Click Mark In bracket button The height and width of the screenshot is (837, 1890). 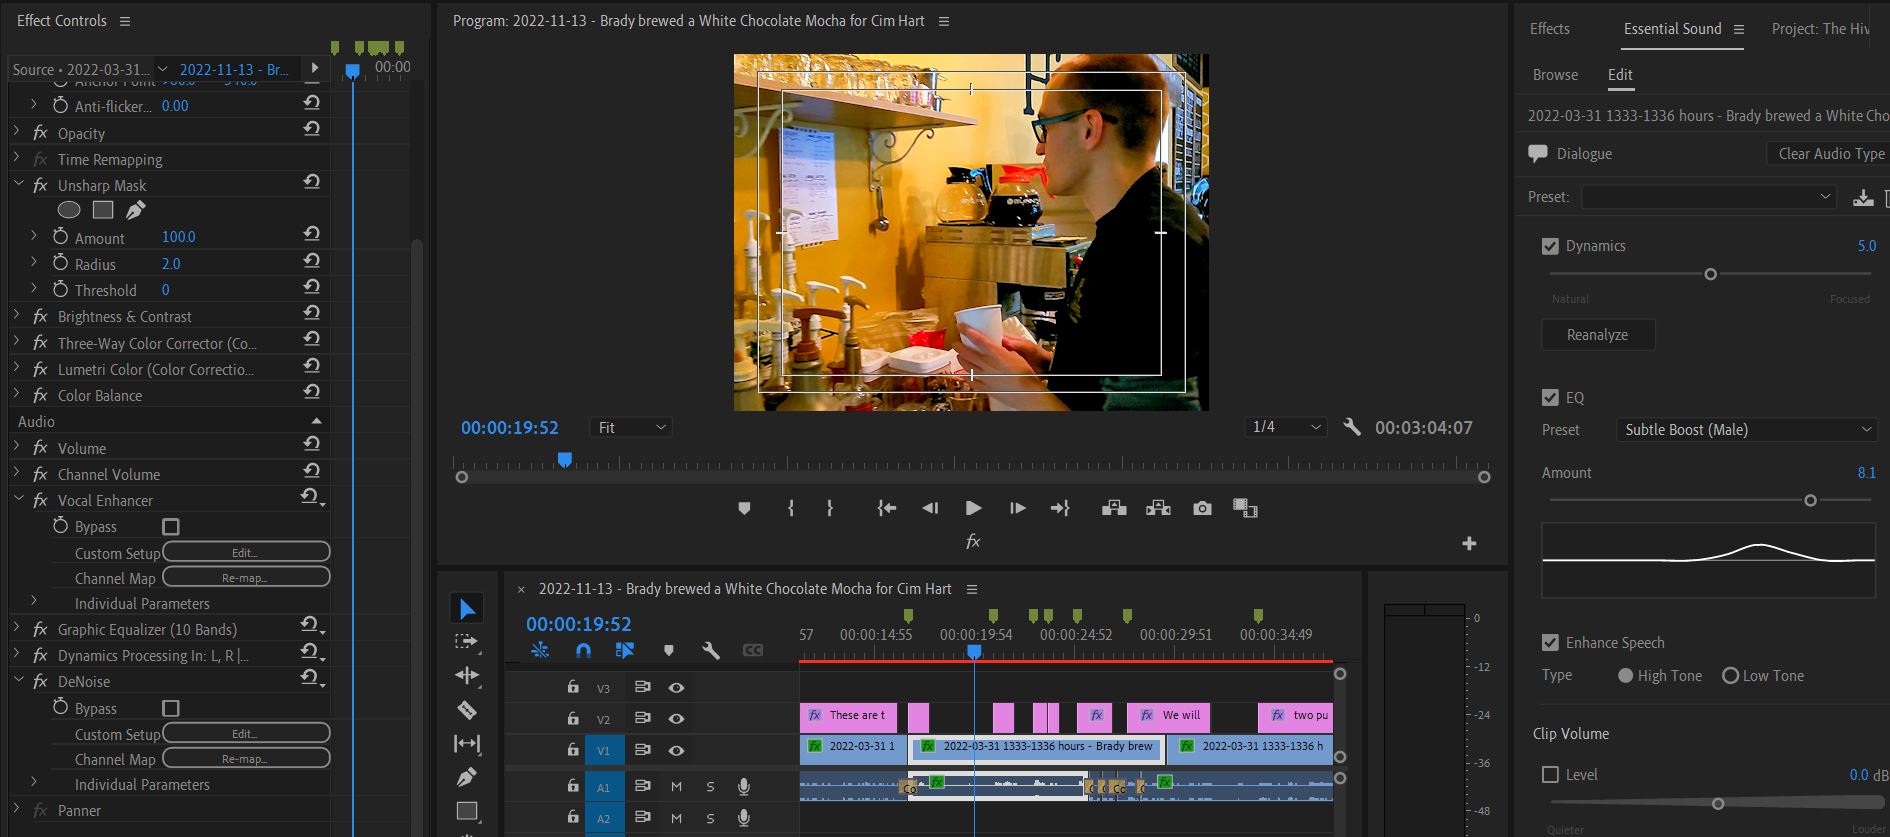[x=791, y=508]
